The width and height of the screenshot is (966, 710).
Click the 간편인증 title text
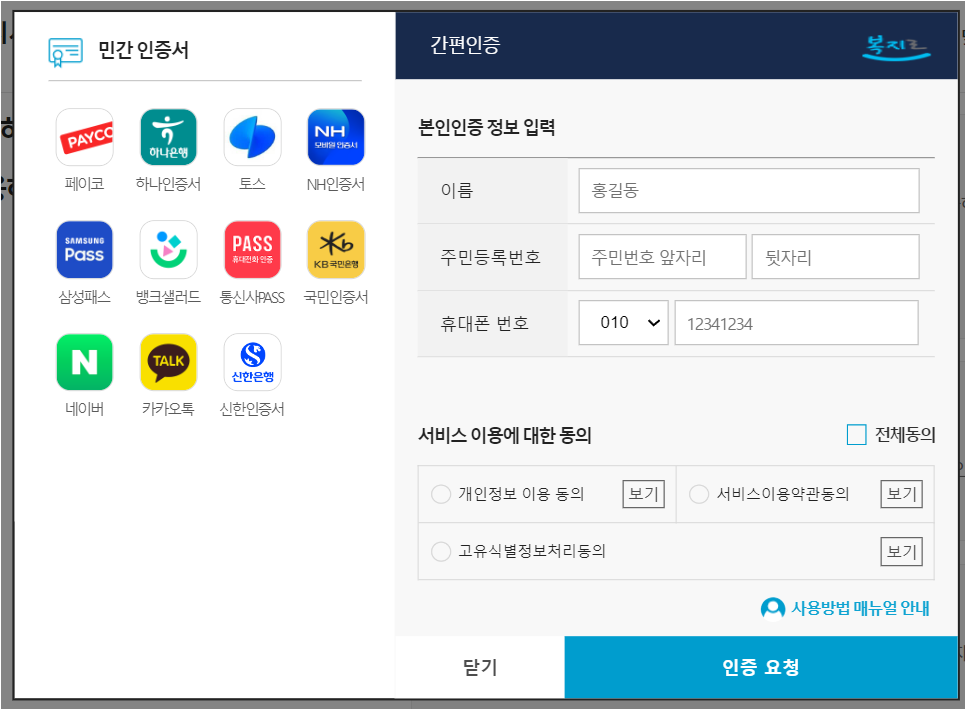[x=465, y=45]
